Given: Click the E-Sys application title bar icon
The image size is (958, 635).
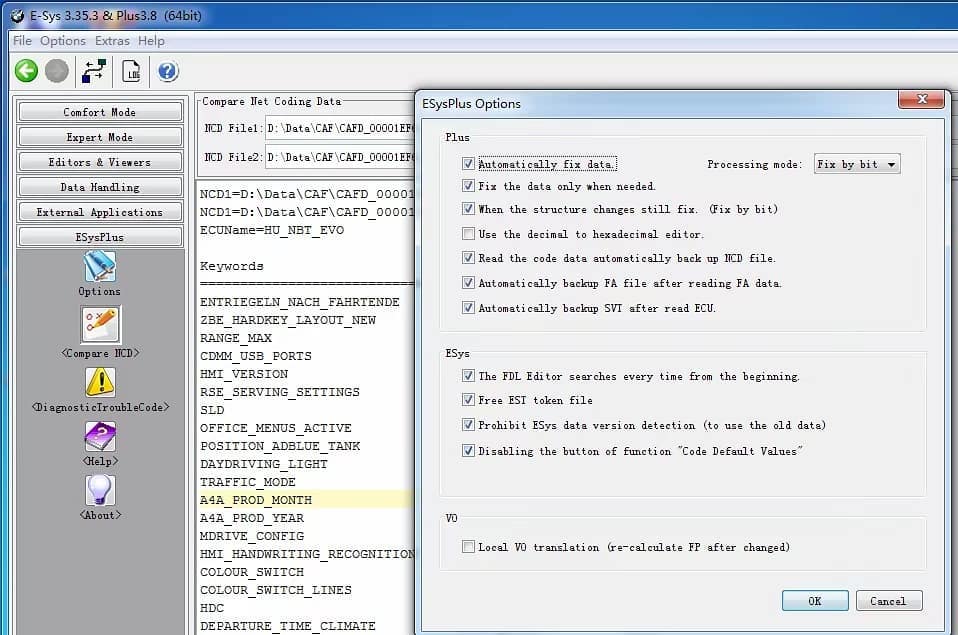Looking at the screenshot, I should (x=18, y=16).
